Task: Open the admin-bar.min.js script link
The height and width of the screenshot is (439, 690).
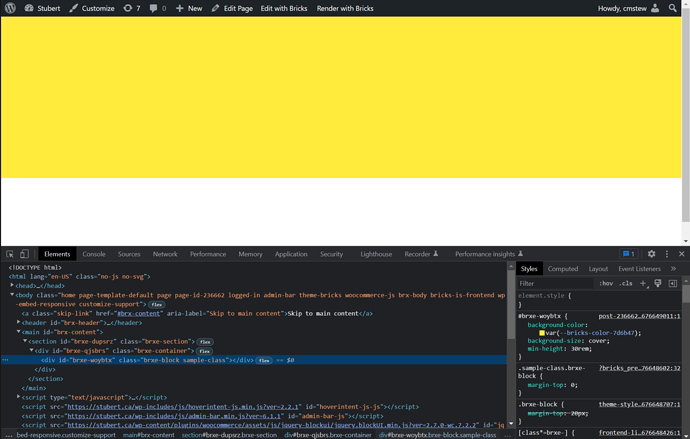Action: tap(174, 416)
